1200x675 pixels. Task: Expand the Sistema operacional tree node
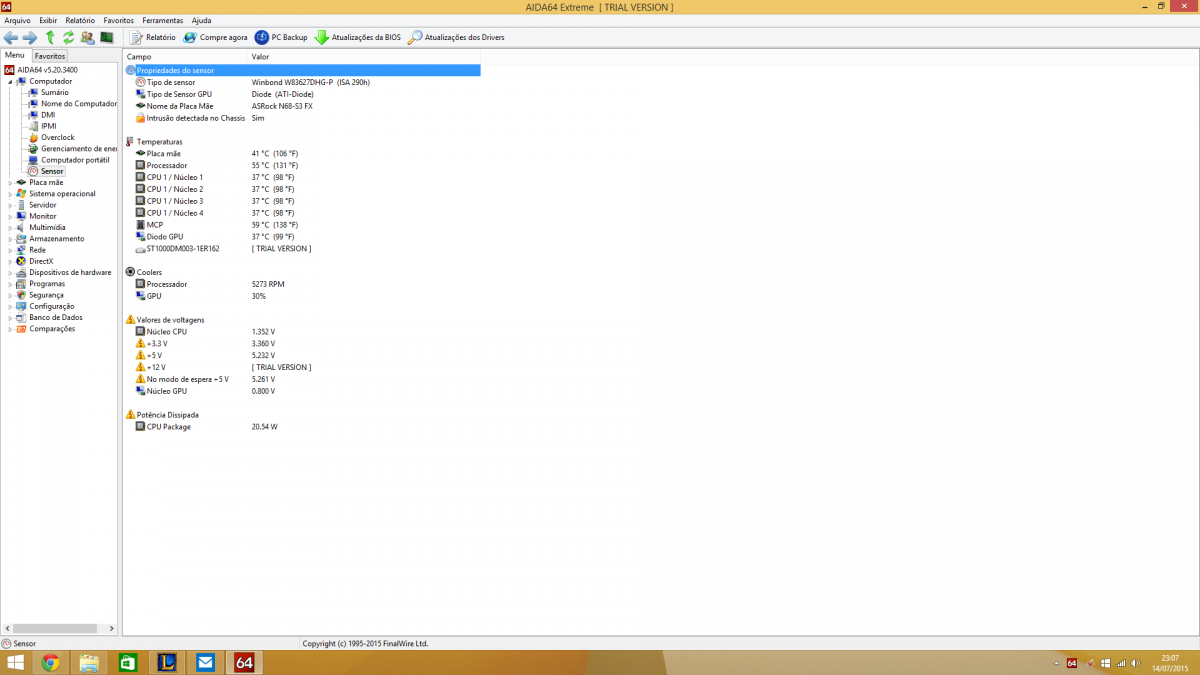pyautogui.click(x=10, y=194)
